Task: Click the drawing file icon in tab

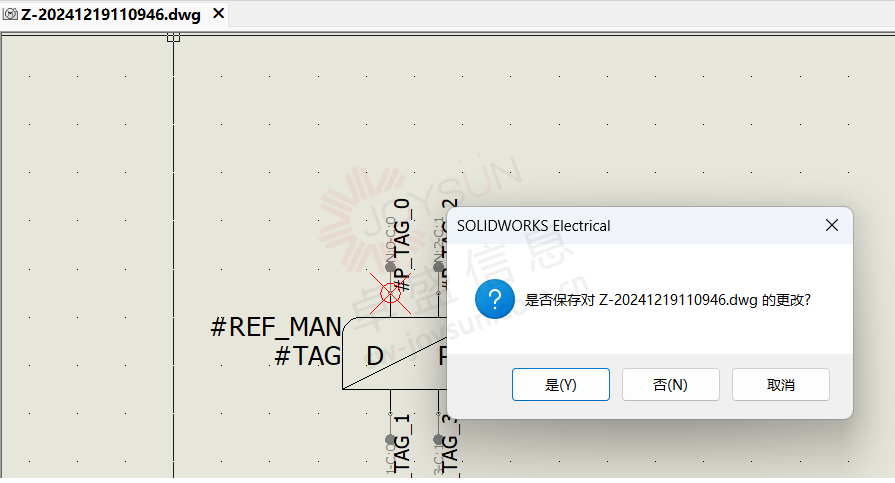Action: pyautogui.click(x=10, y=14)
